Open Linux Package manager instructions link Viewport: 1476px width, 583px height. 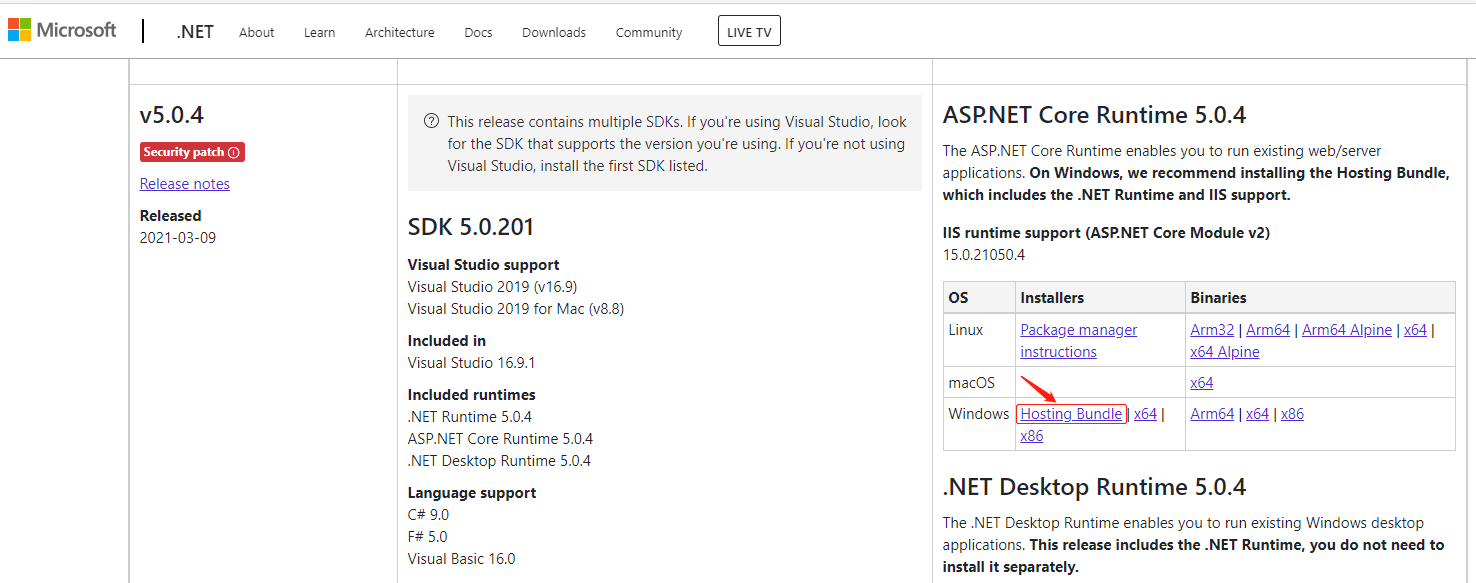pos(1079,341)
